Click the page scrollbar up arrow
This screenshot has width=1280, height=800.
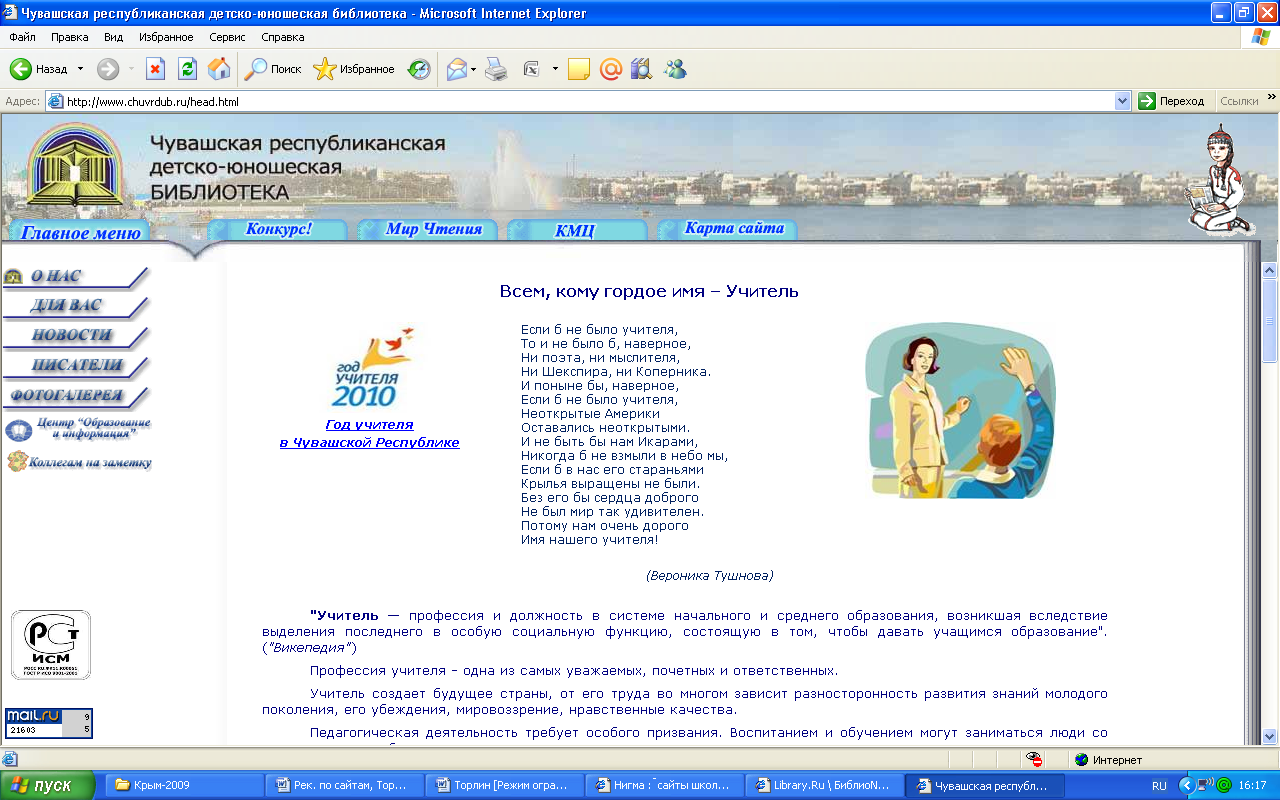click(1270, 270)
